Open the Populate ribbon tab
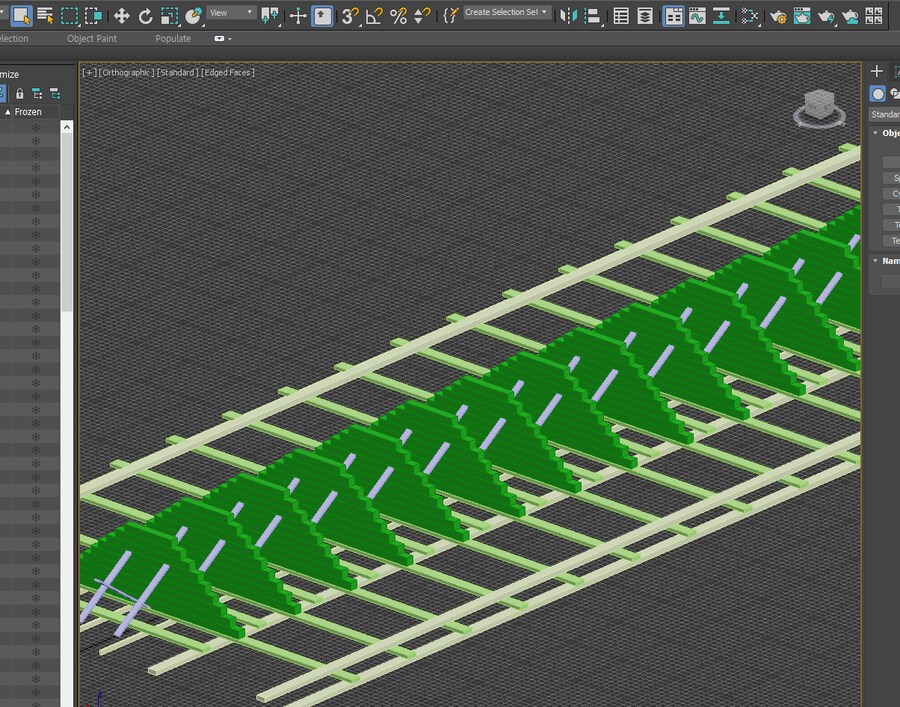Viewport: 900px width, 707px height. [173, 39]
